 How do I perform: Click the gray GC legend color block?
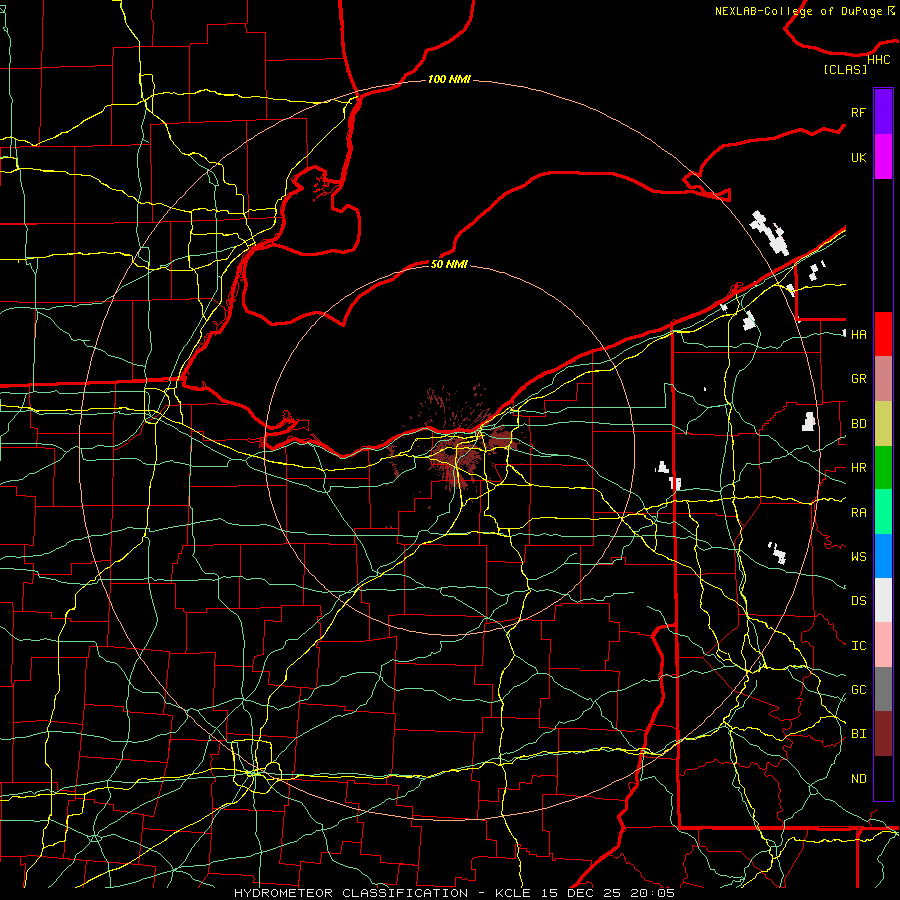pyautogui.click(x=883, y=689)
